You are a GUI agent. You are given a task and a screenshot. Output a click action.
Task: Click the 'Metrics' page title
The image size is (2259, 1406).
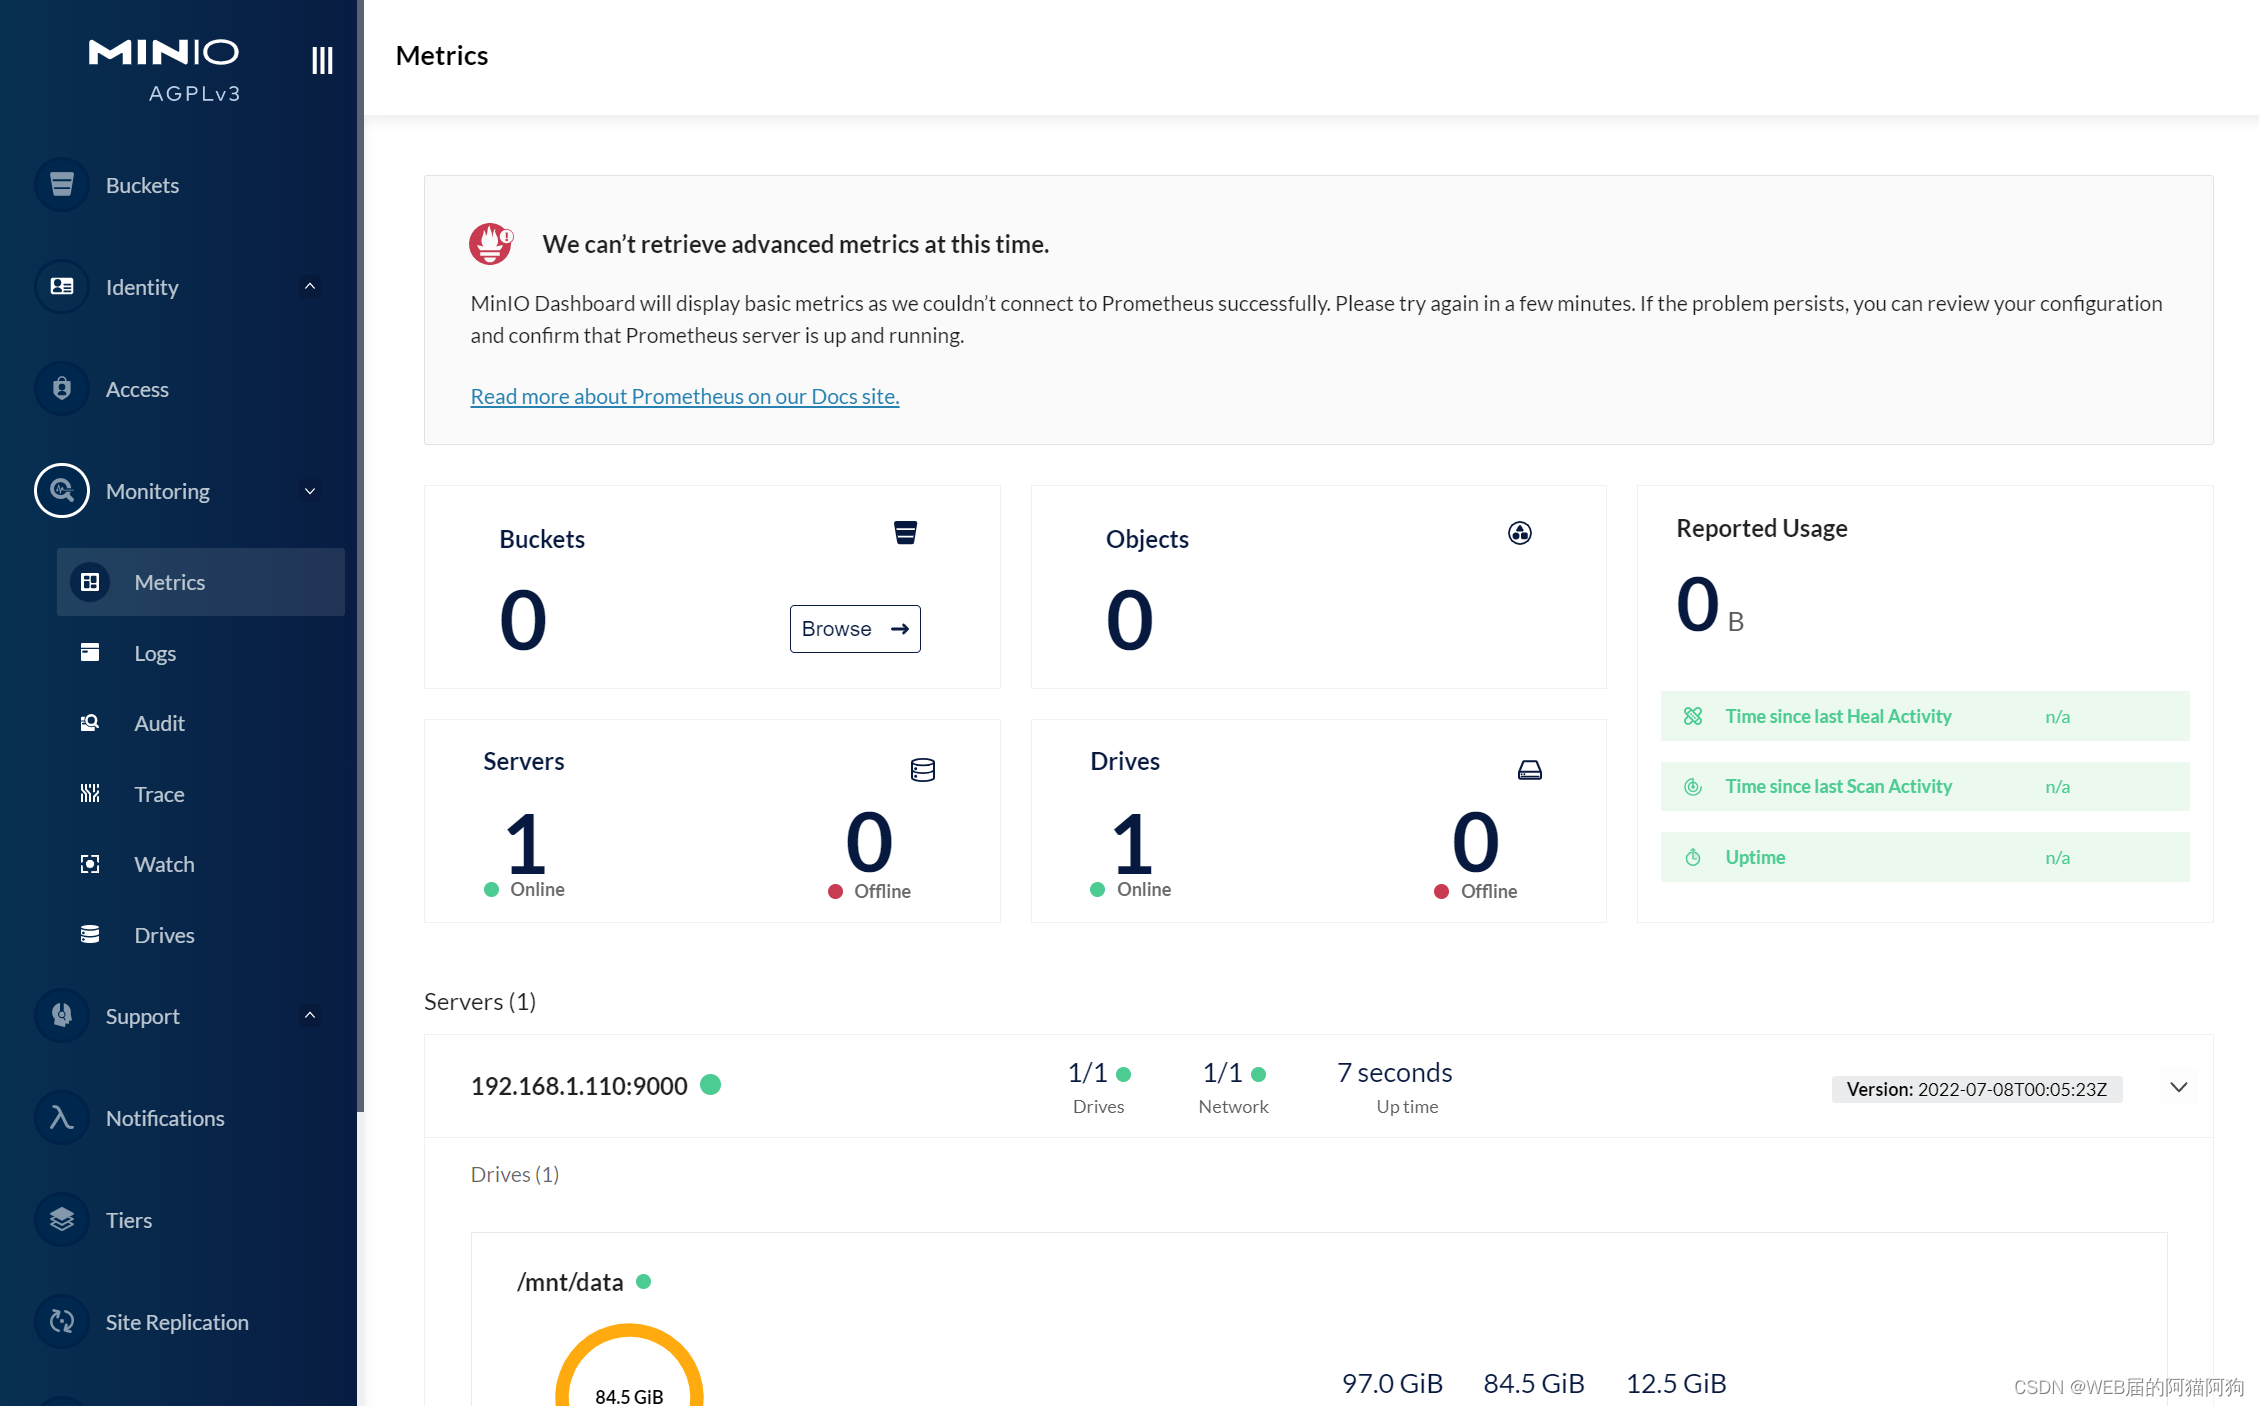coord(442,55)
